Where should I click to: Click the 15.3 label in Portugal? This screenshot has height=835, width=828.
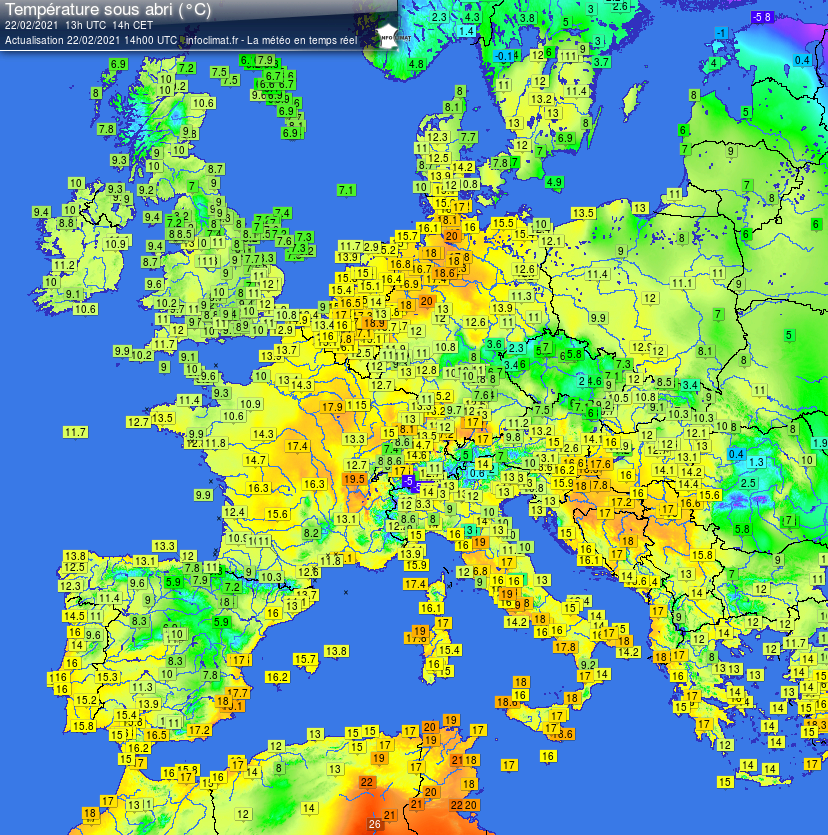click(x=107, y=677)
